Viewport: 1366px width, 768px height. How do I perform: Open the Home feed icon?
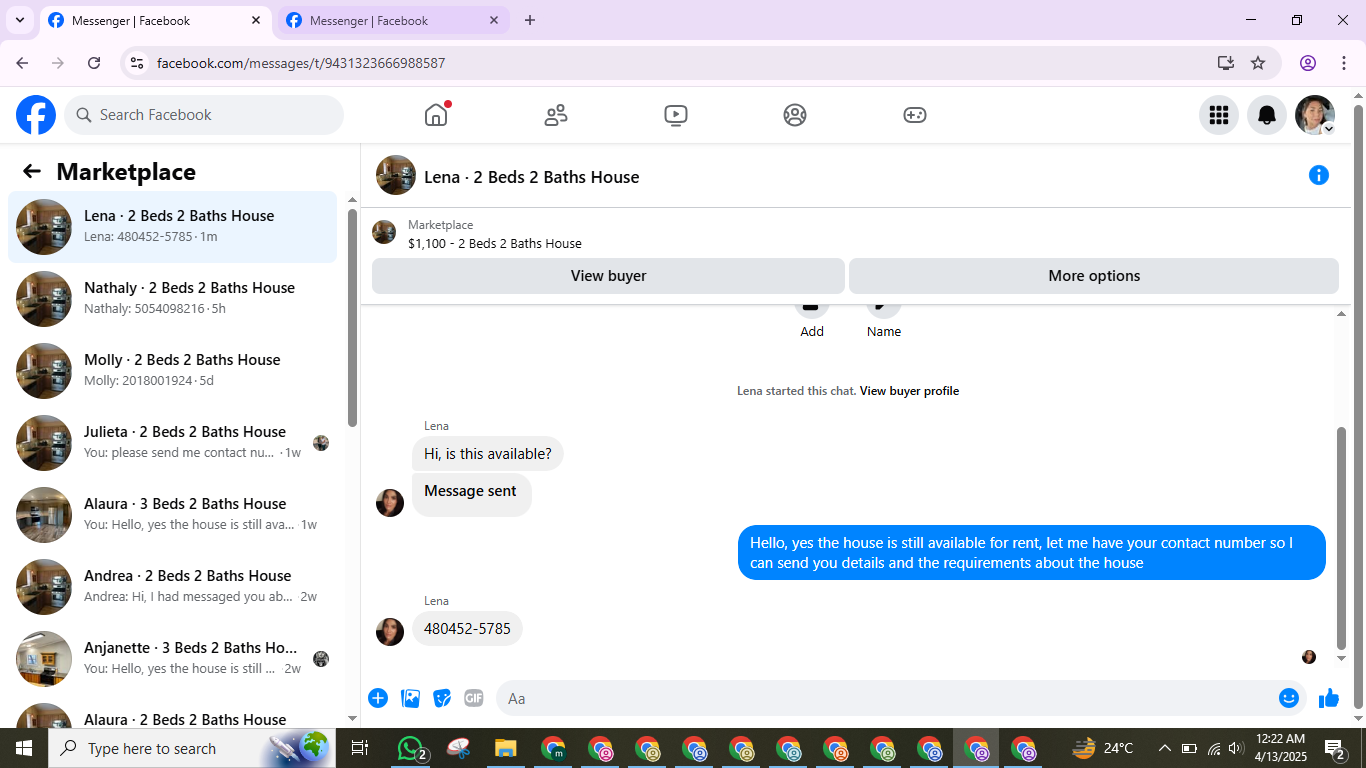tap(436, 115)
